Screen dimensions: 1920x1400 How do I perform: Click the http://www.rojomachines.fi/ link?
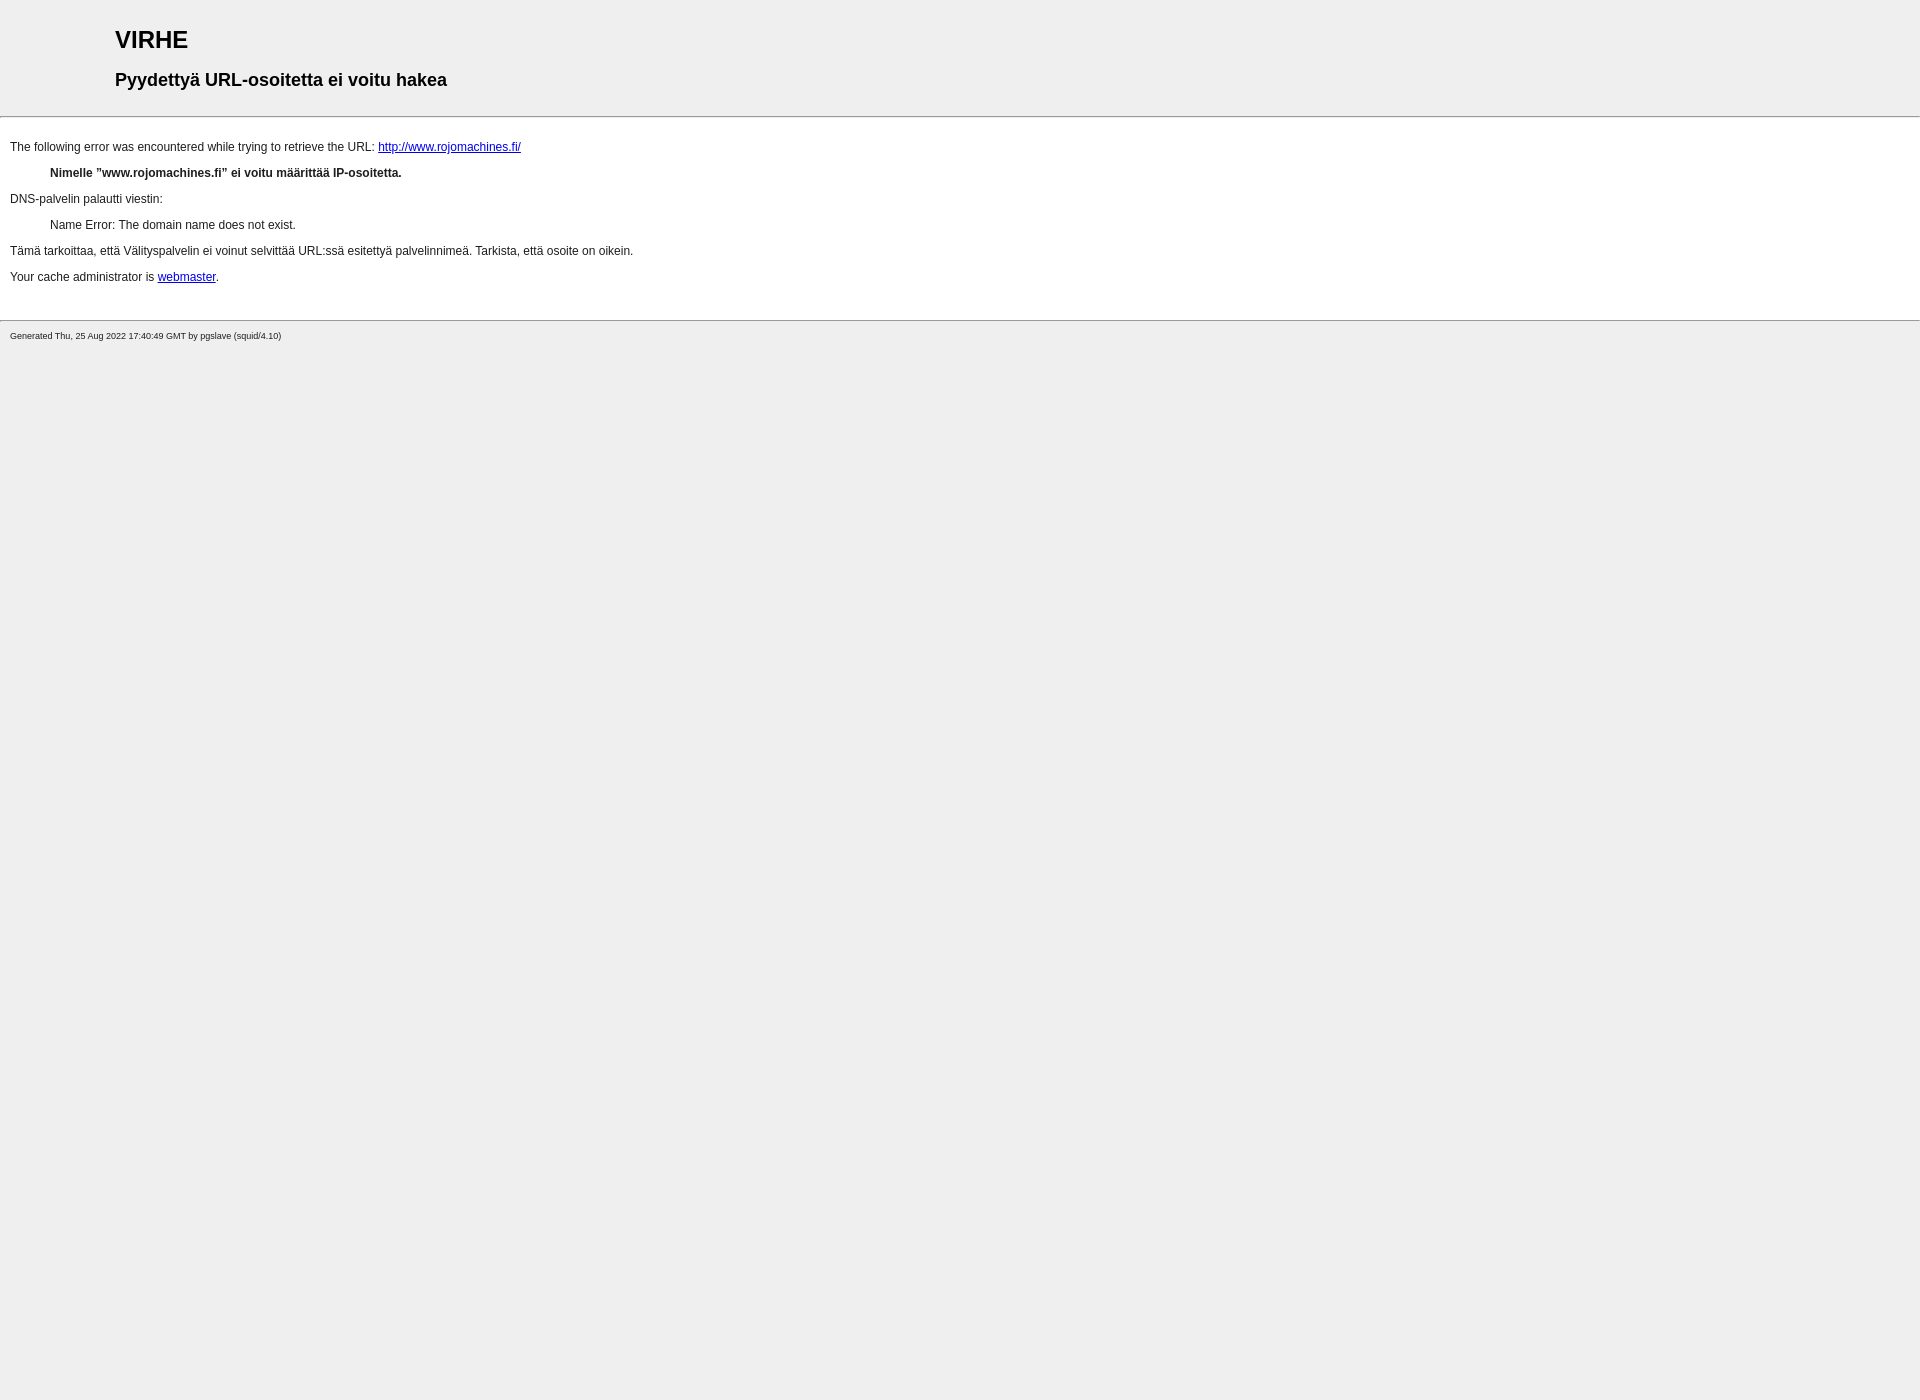coord(449,146)
